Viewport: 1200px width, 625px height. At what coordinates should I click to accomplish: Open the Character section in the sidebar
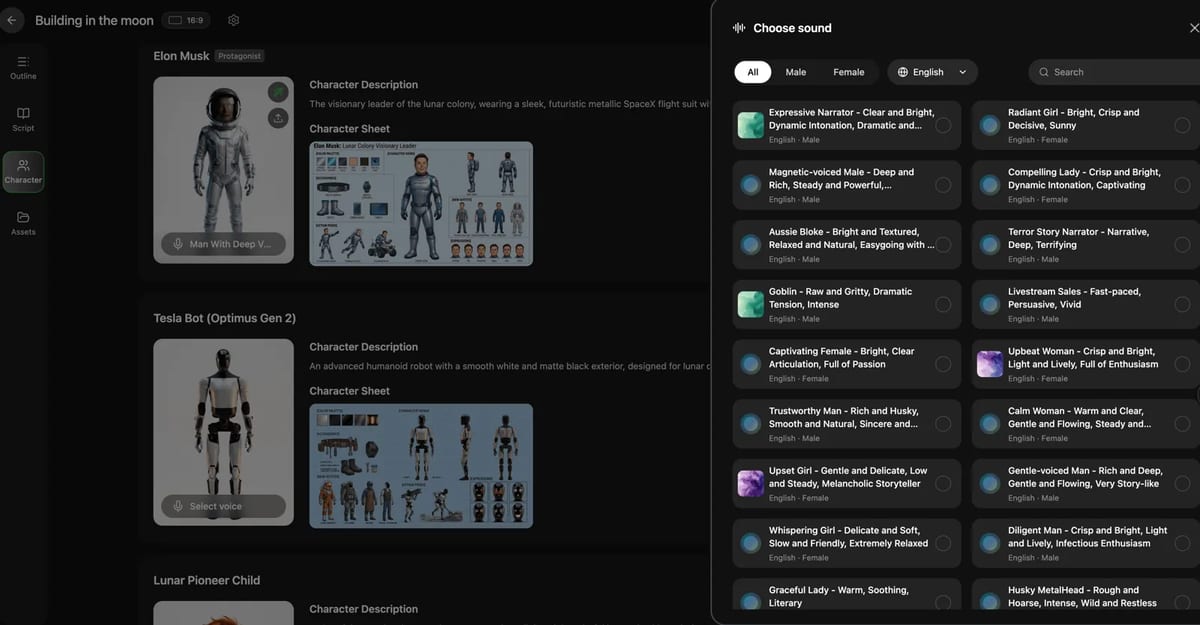coord(23,172)
